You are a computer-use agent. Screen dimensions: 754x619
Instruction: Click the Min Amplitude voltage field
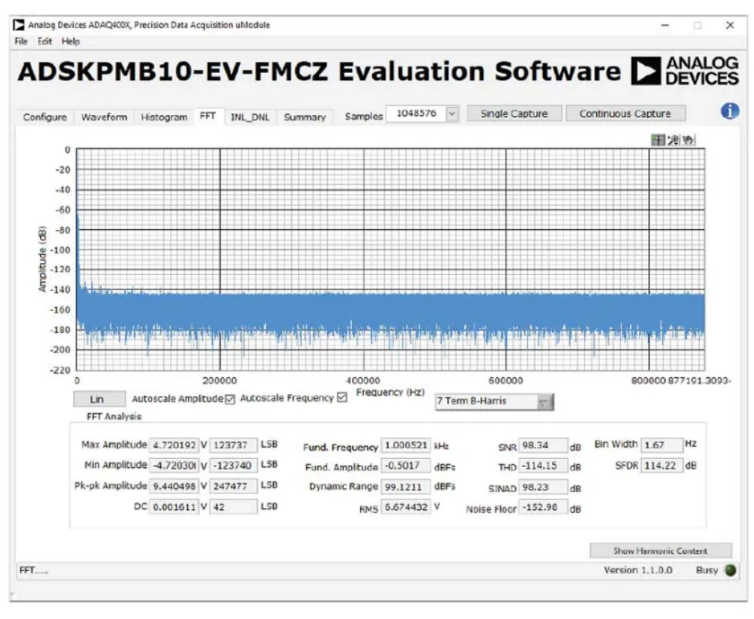pos(174,466)
